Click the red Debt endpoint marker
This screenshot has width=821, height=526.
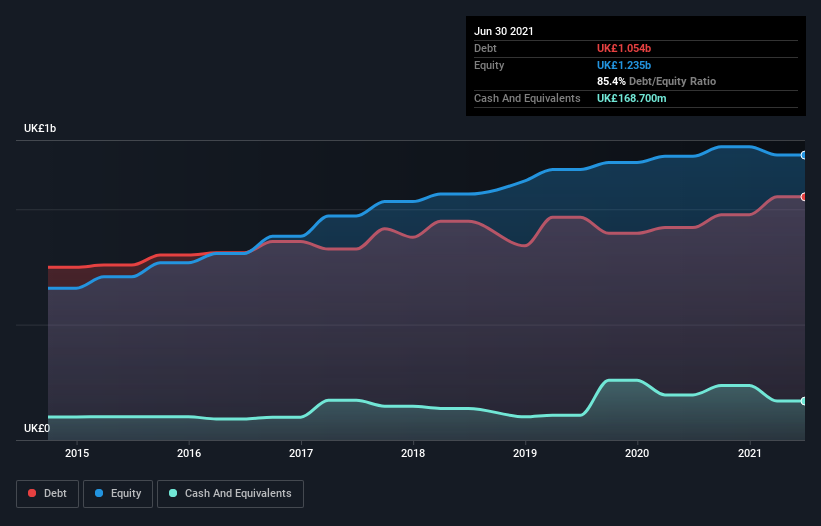[x=804, y=197]
